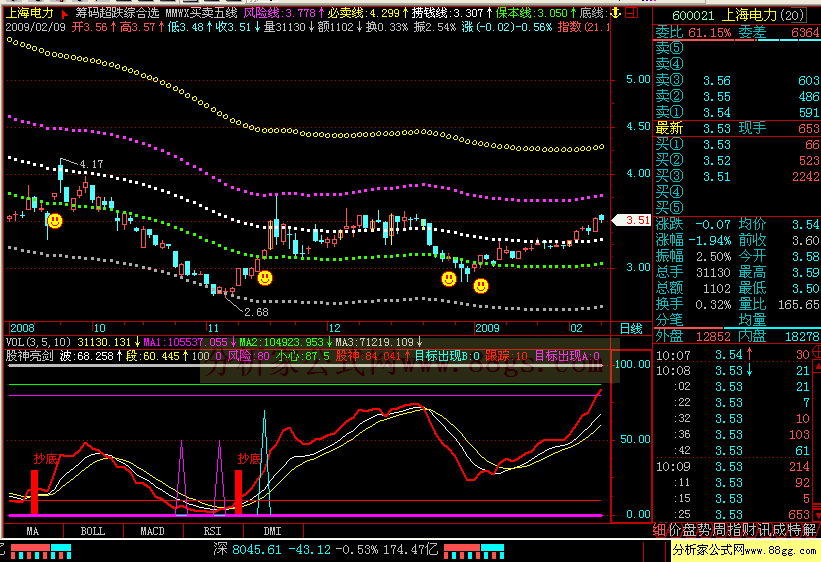Open the MACD indicator tab
This screenshot has width=821, height=562.
[x=152, y=531]
